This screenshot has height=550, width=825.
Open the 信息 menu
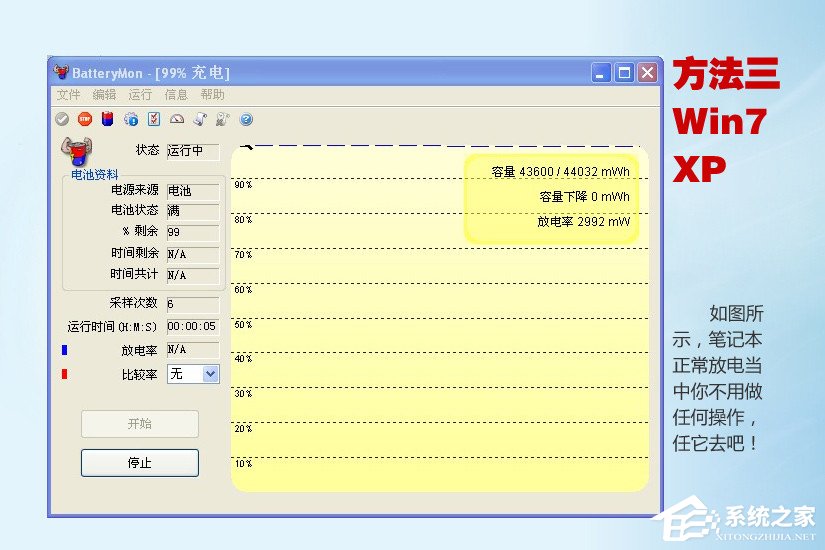pos(176,95)
